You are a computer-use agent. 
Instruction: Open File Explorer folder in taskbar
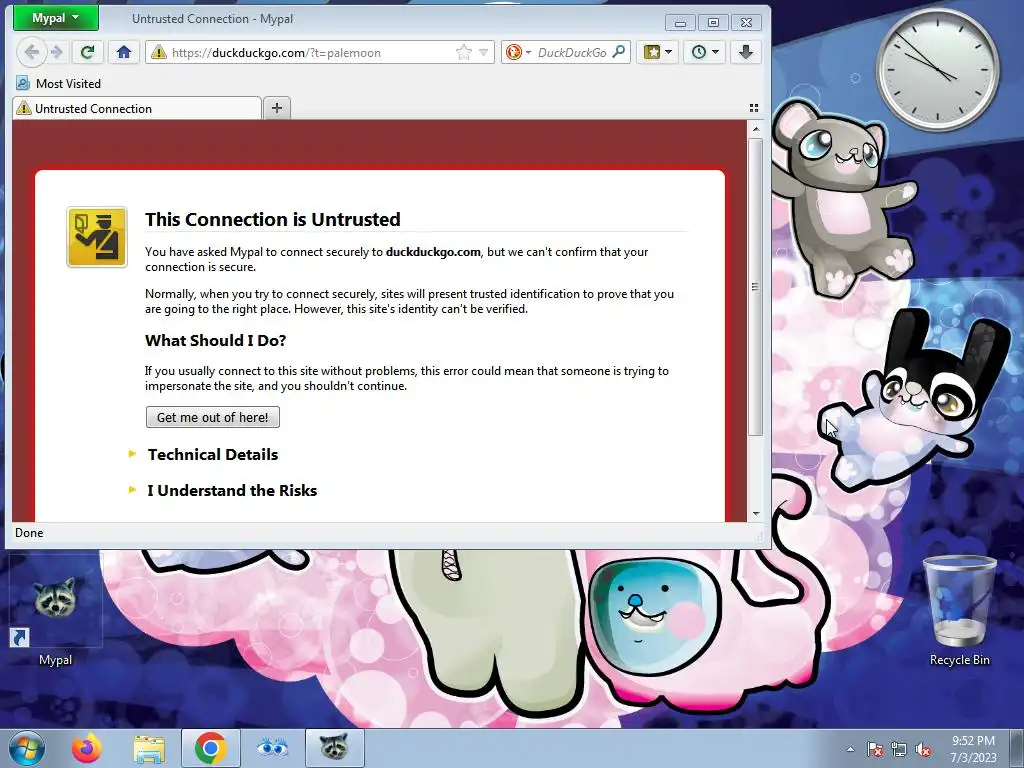pyautogui.click(x=149, y=748)
